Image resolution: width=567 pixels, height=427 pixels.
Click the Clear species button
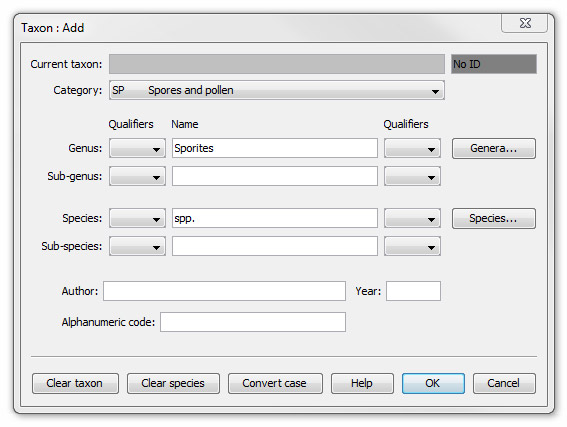pyautogui.click(x=173, y=383)
